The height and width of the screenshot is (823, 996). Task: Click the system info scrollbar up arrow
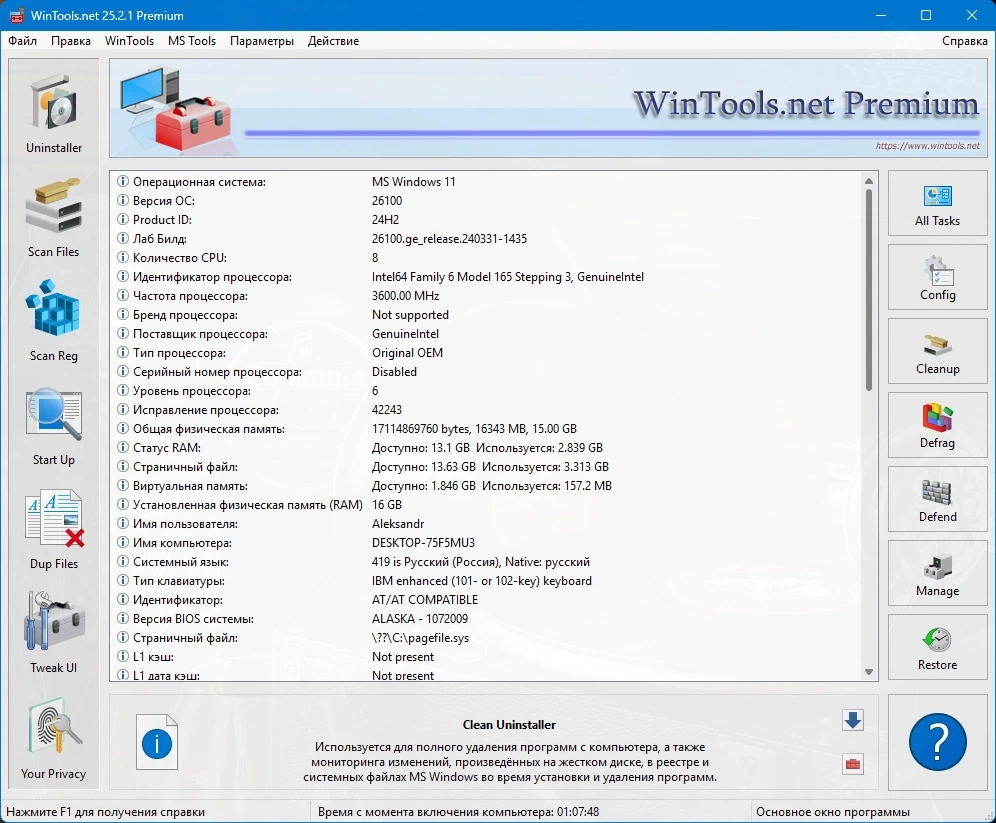[868, 181]
